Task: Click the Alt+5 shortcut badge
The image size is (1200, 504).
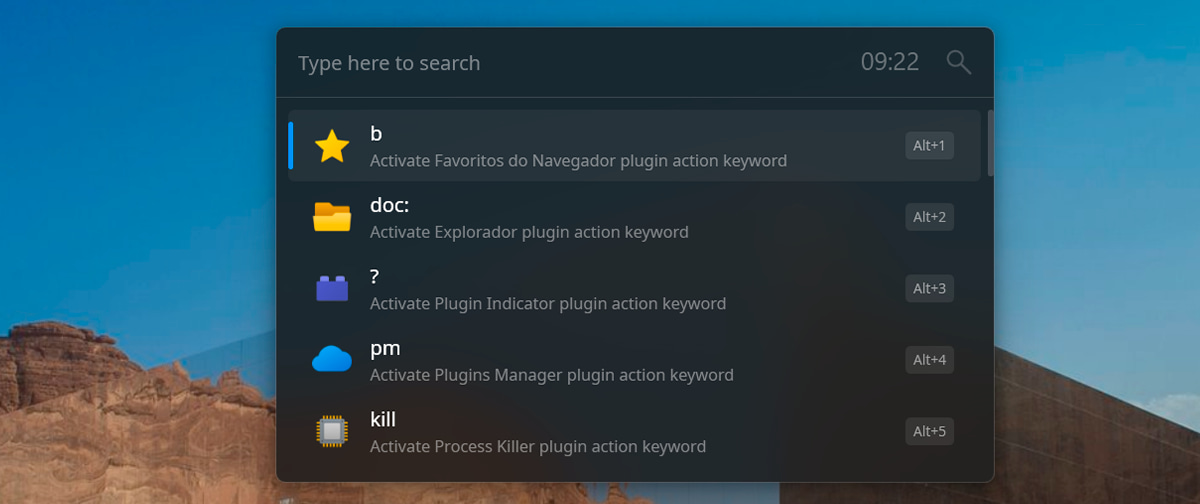Action: (930, 432)
